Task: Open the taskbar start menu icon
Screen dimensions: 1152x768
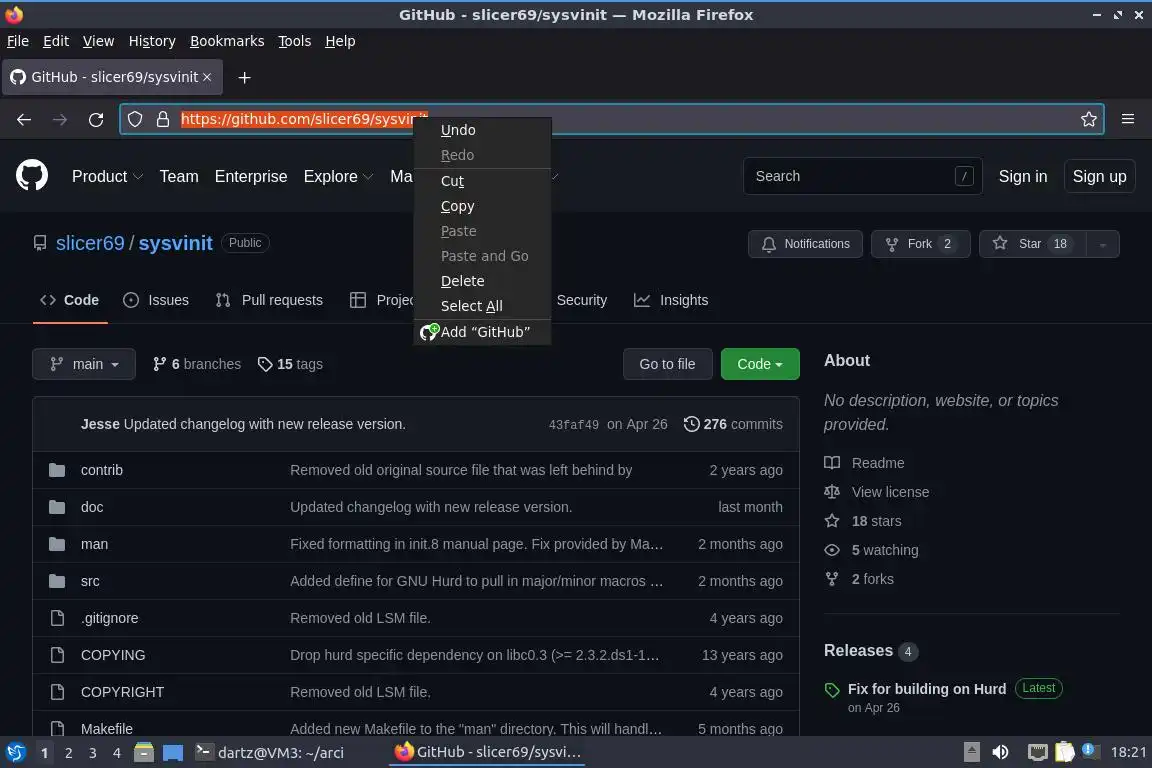Action: click(x=15, y=753)
